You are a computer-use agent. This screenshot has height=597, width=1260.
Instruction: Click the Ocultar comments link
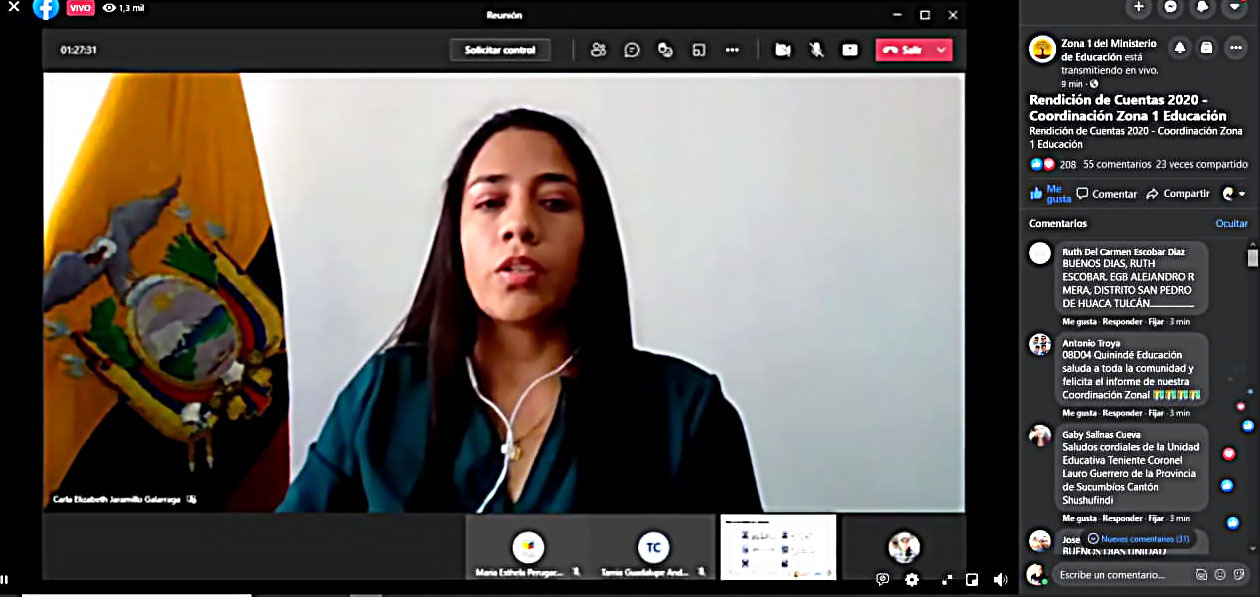pyautogui.click(x=1231, y=223)
